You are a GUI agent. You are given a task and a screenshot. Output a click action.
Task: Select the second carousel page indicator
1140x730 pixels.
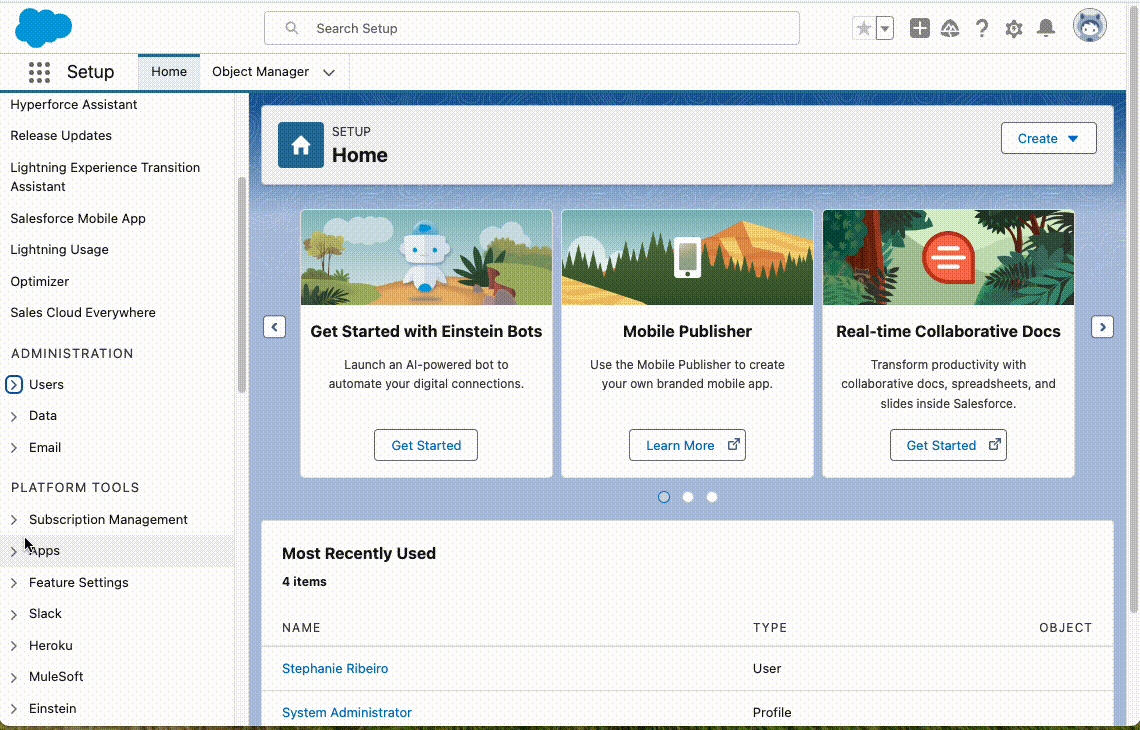coord(688,497)
